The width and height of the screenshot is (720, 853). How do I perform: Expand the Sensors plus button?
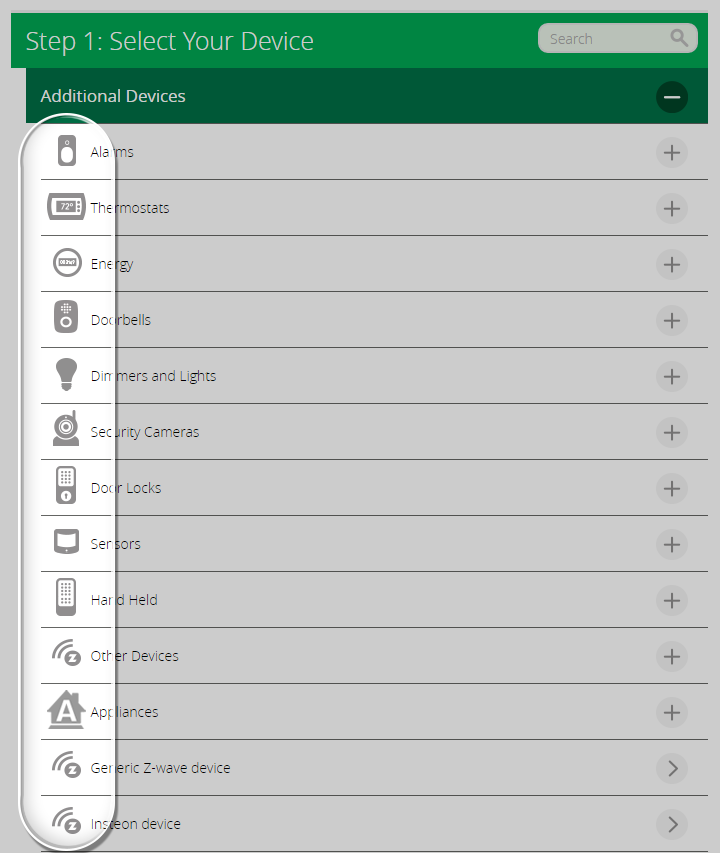click(672, 545)
